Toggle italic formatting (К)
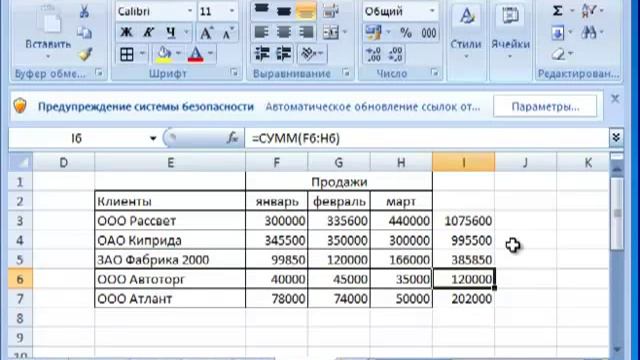Screen dimensions: 640x360 pos(149,32)
